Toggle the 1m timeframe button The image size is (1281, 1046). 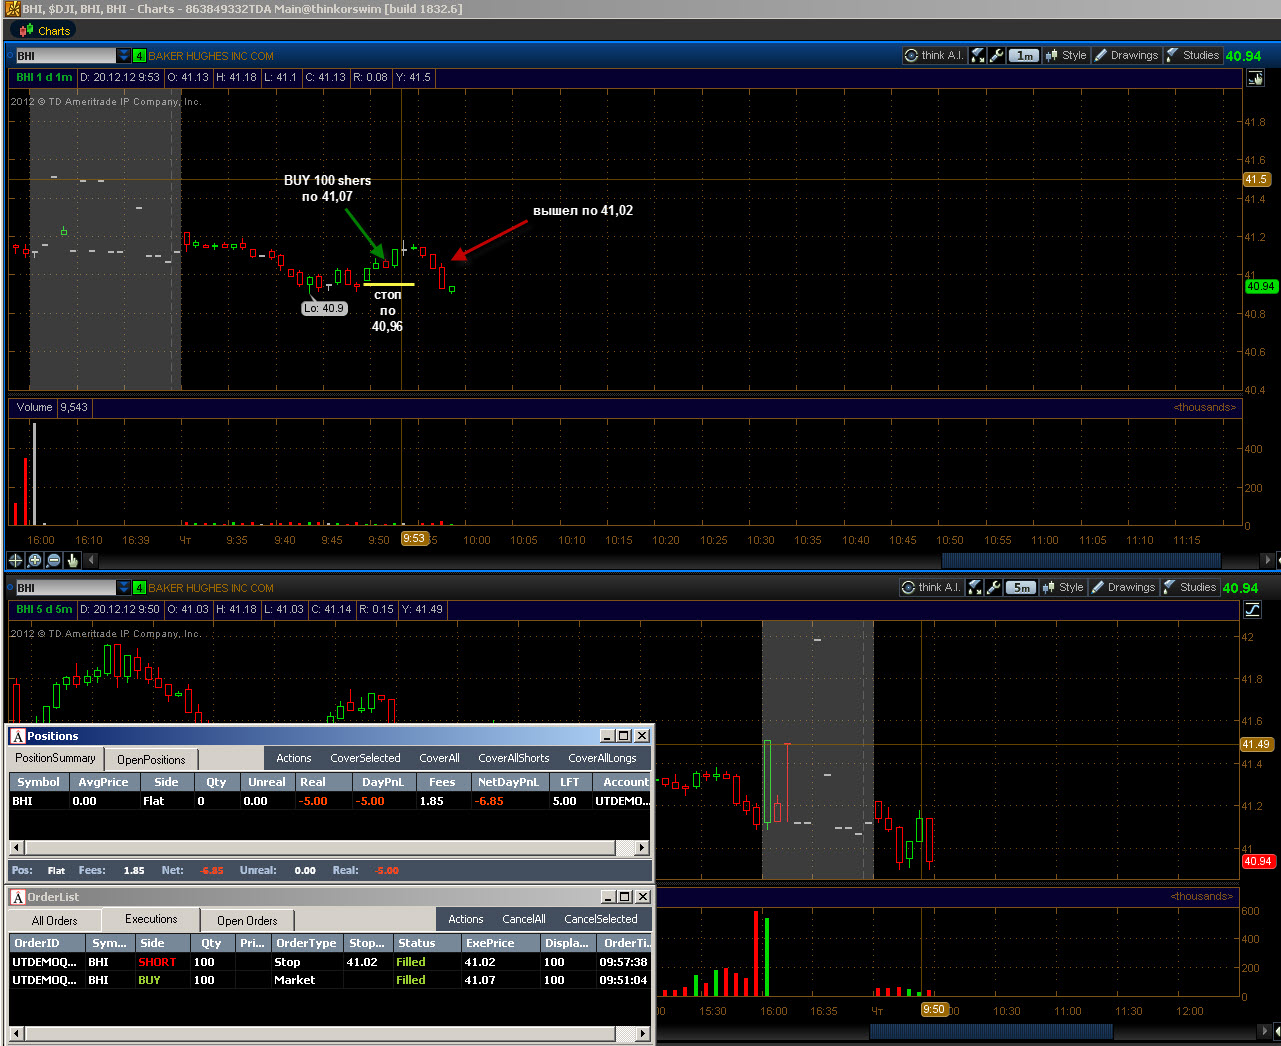coord(1024,56)
